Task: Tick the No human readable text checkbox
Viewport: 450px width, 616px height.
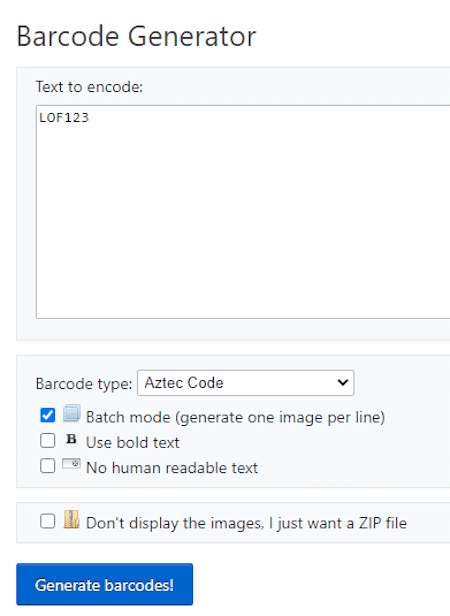Action: [x=48, y=466]
